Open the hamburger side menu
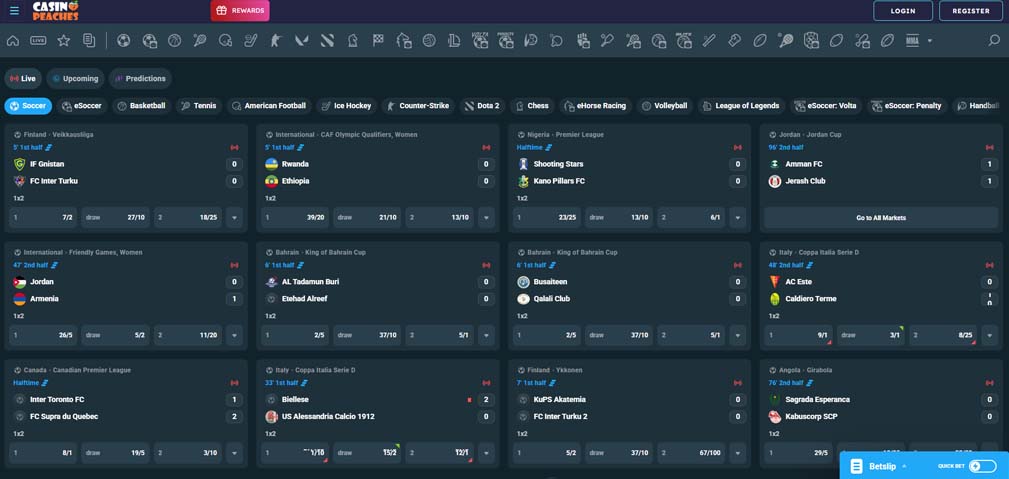Screen dimensions: 1009x479 click(x=14, y=10)
